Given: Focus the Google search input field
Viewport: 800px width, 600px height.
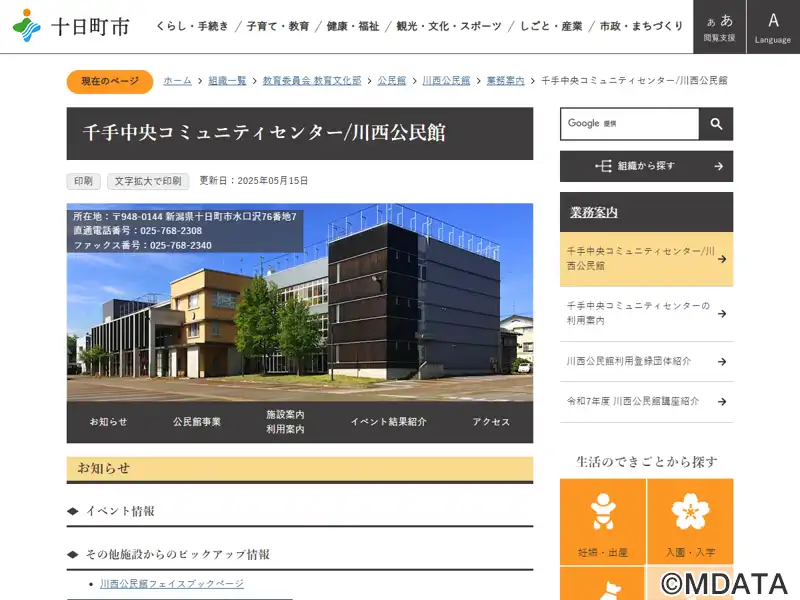Looking at the screenshot, I should [630, 124].
